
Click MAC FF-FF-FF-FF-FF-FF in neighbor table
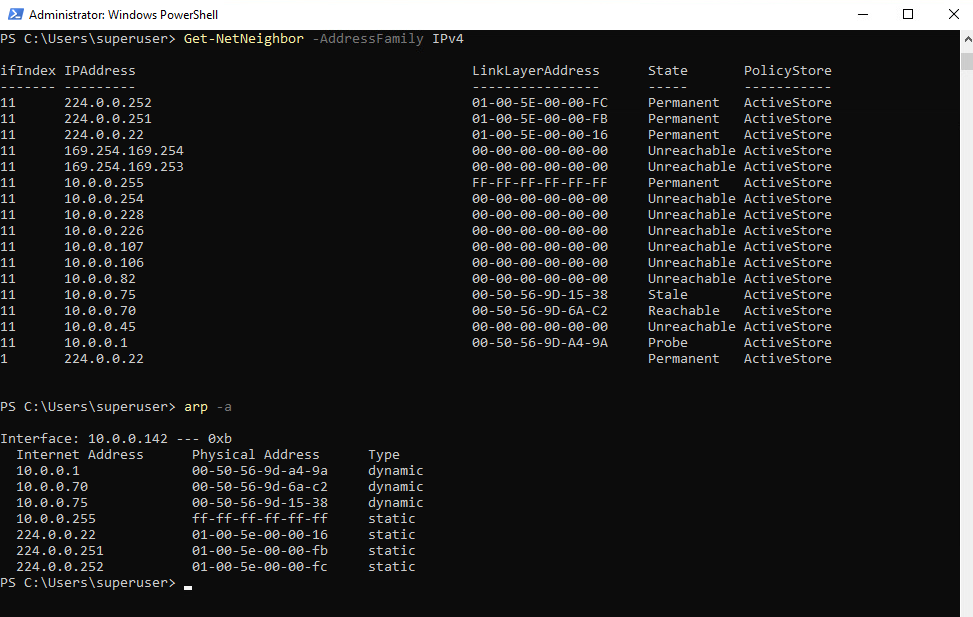tap(540, 182)
